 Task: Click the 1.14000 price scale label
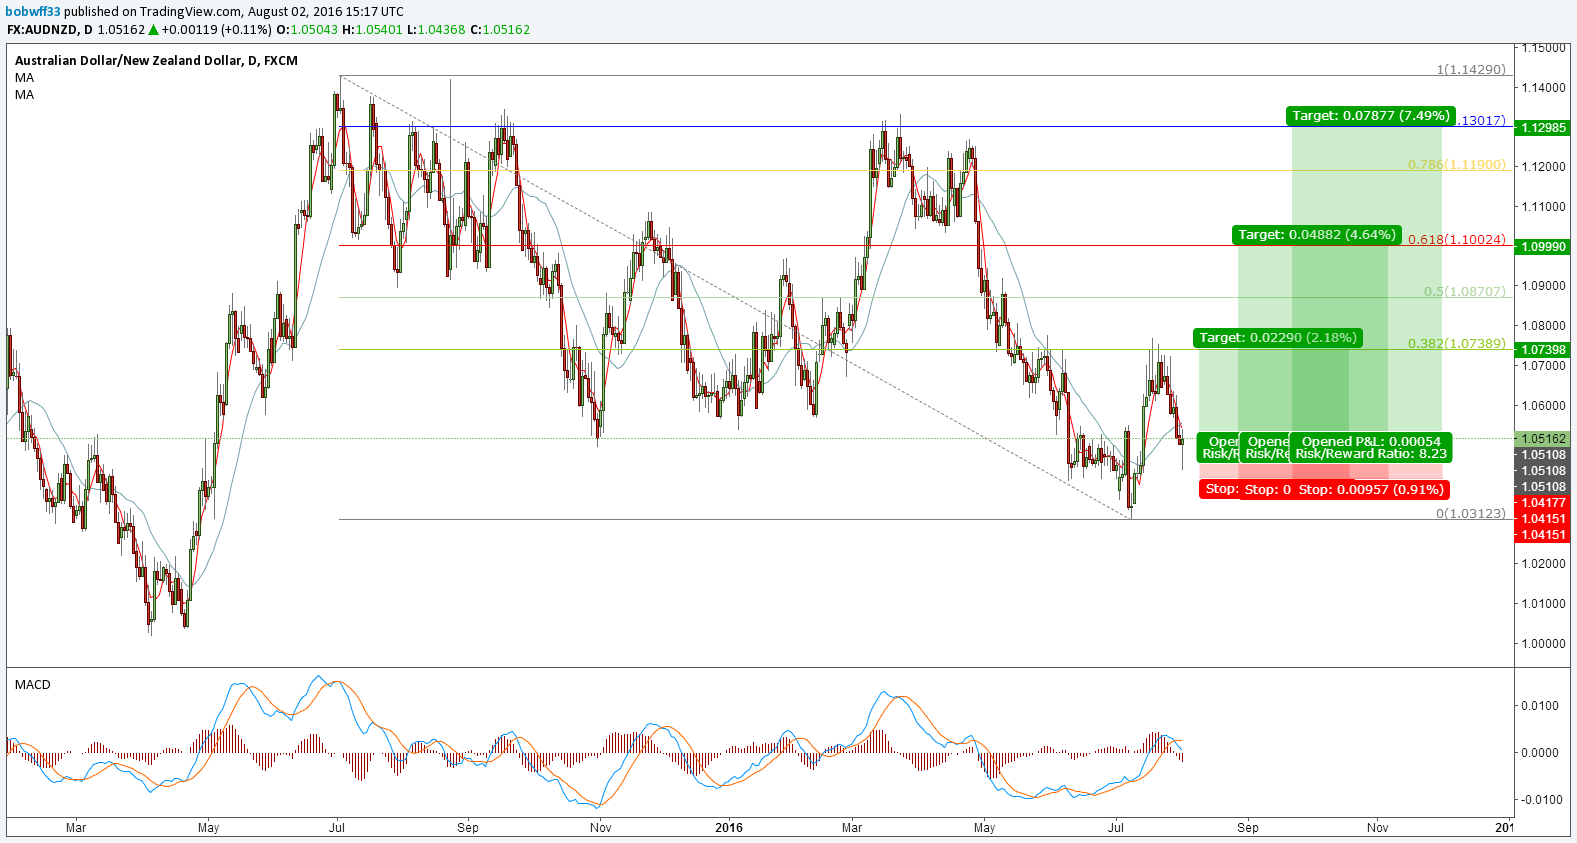[1543, 88]
